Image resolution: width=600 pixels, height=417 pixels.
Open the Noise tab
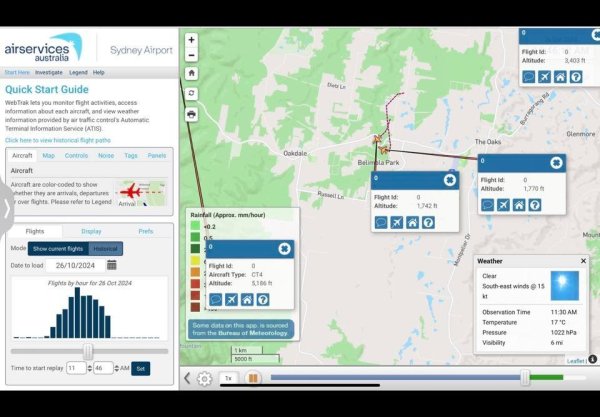tap(106, 156)
